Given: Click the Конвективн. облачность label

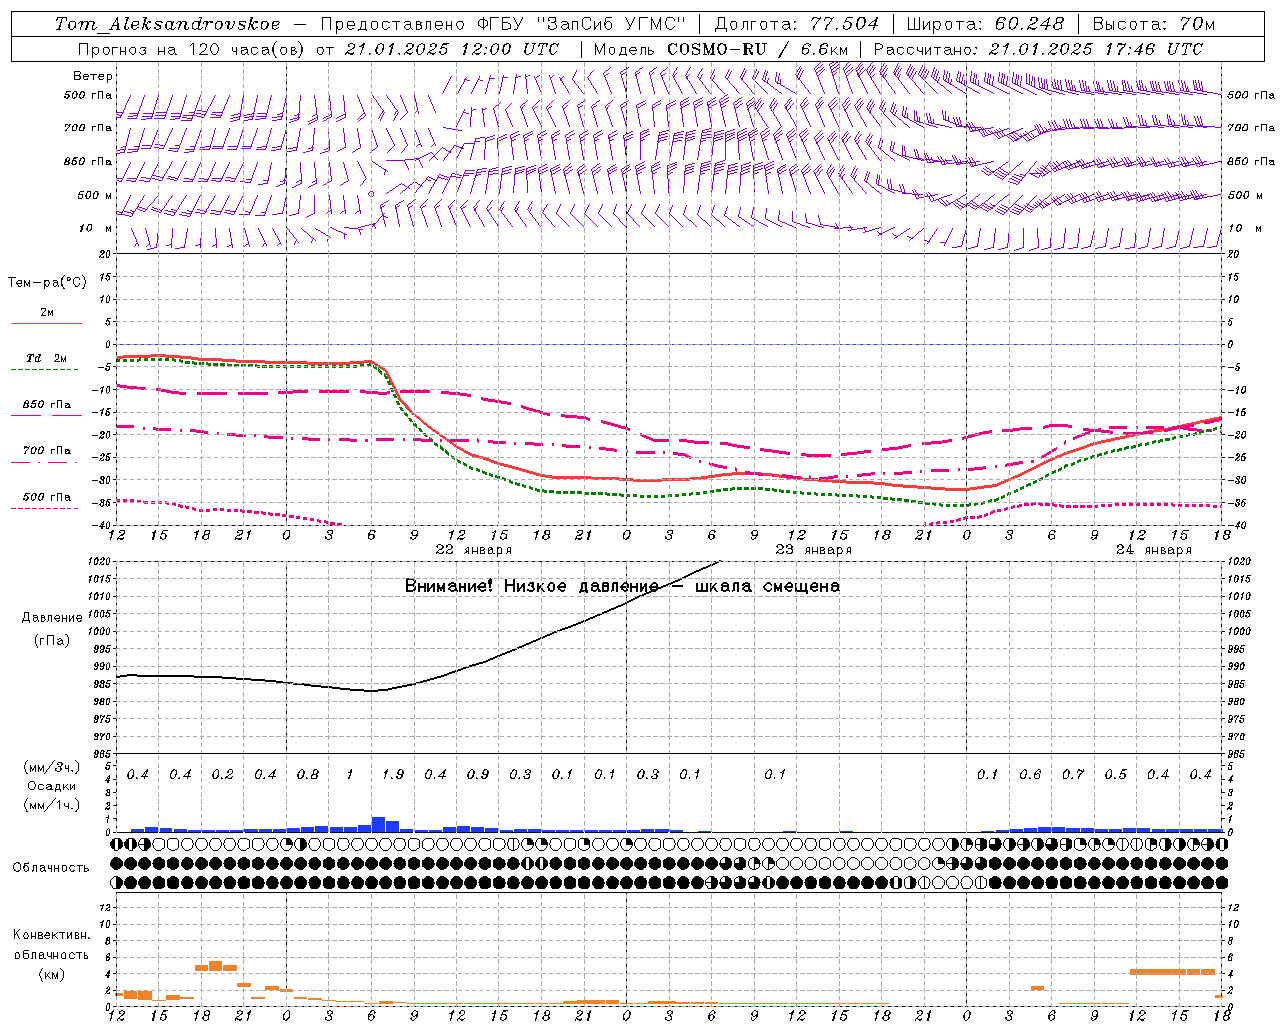Looking at the screenshot, I should point(51,945).
